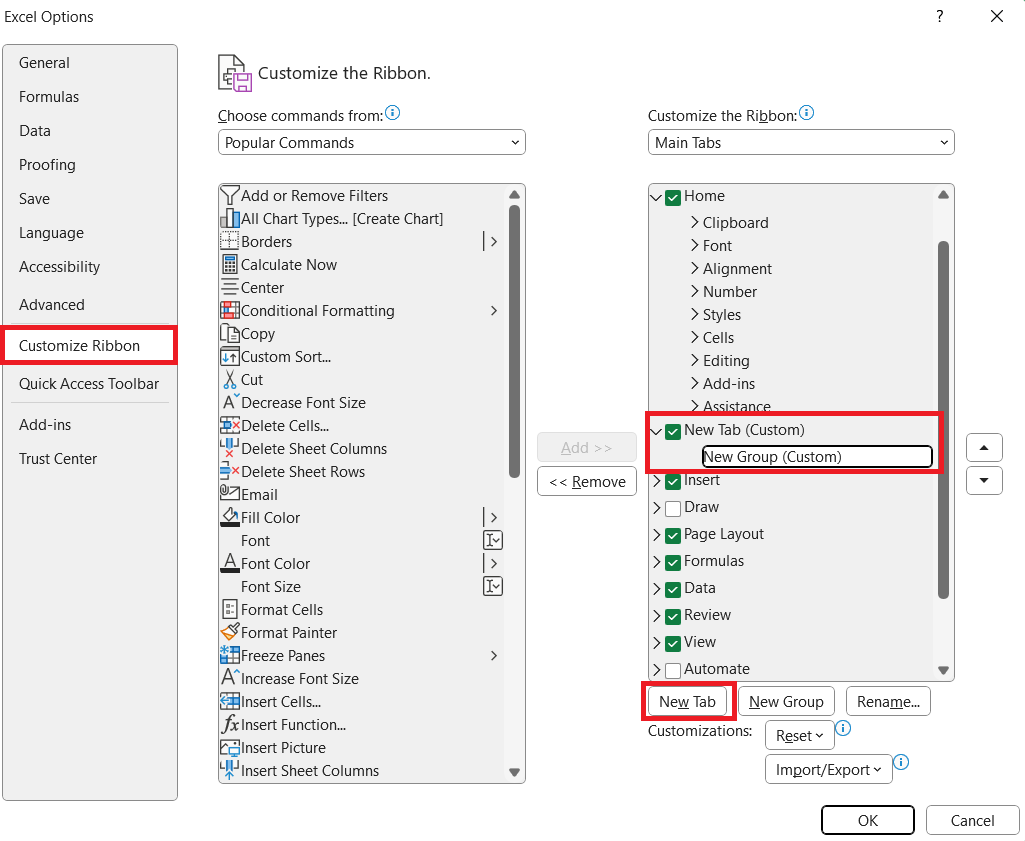Screen dimensions: 1025x841
Task: Click the Remove button
Action: (587, 482)
